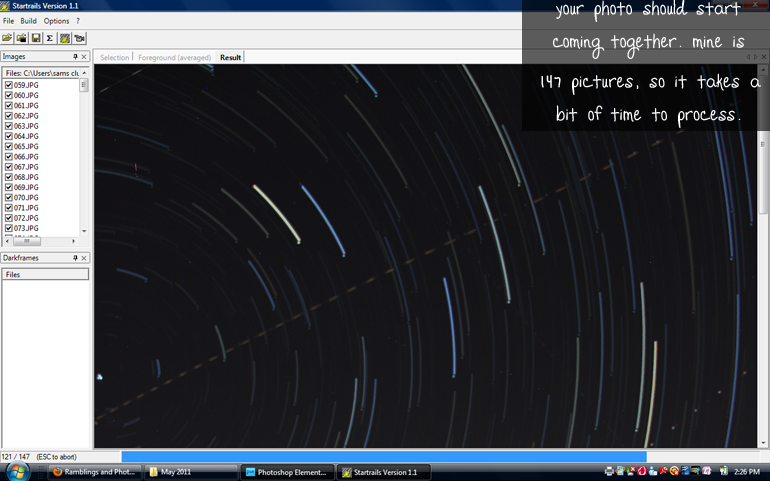This screenshot has height=481, width=770.
Task: Toggle the 061.JPG checkbox
Action: click(8, 106)
